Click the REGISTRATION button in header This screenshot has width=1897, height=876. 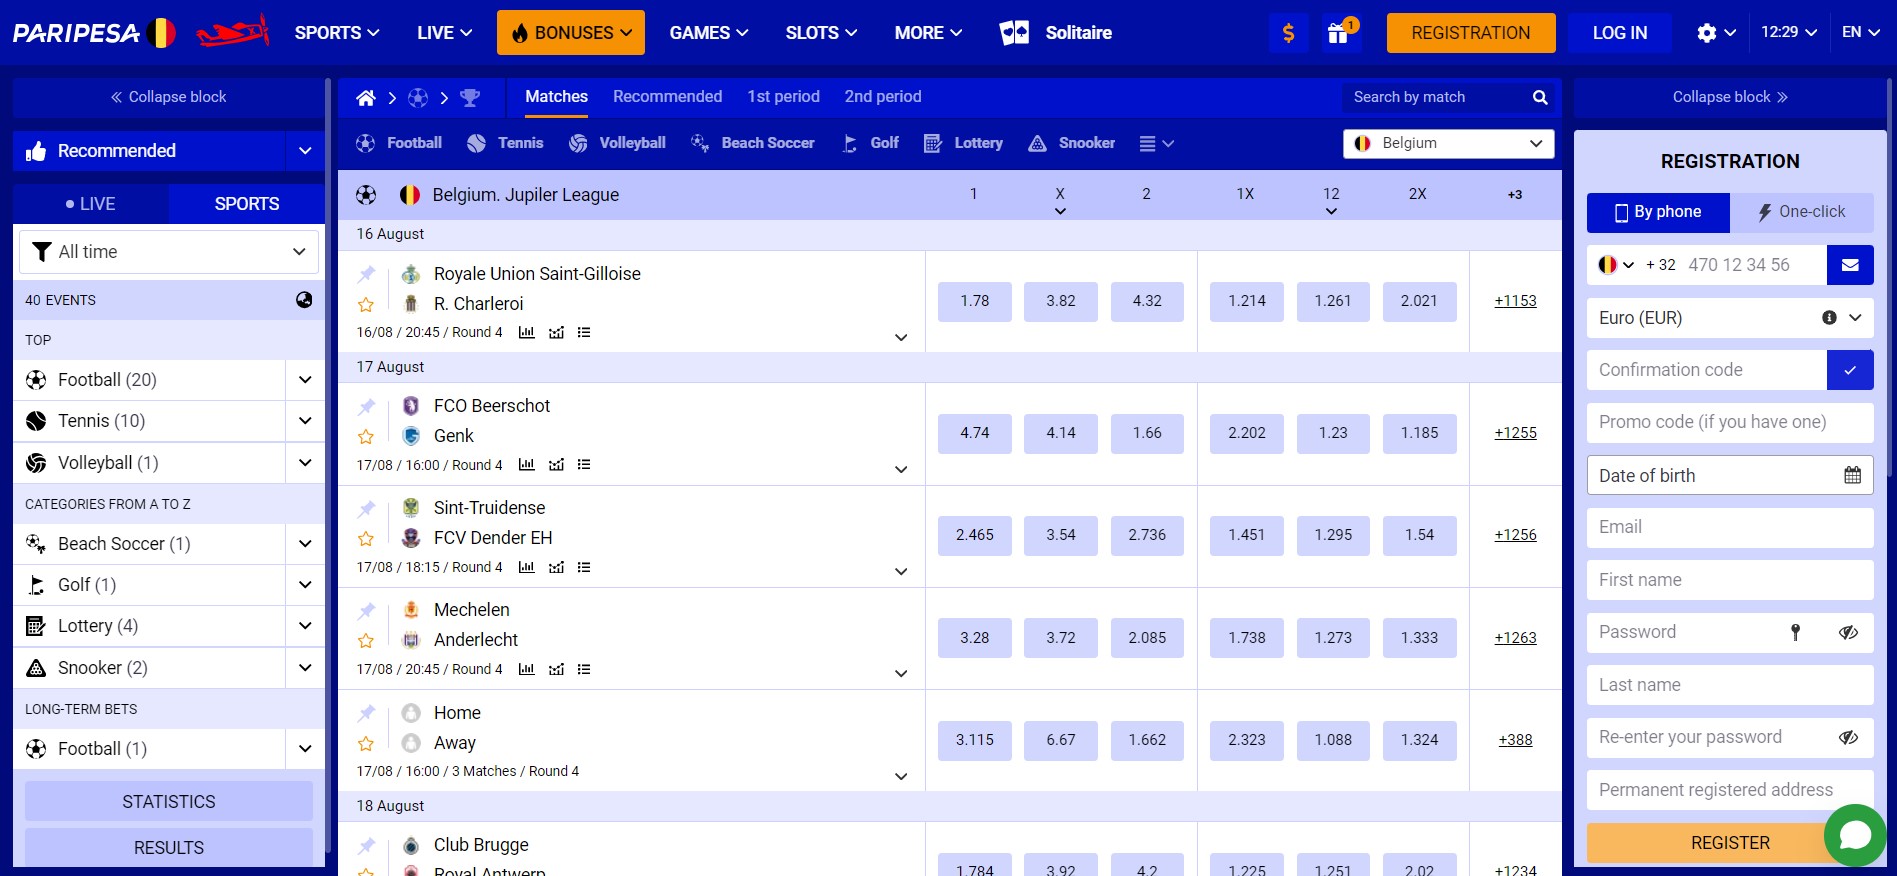tap(1471, 33)
